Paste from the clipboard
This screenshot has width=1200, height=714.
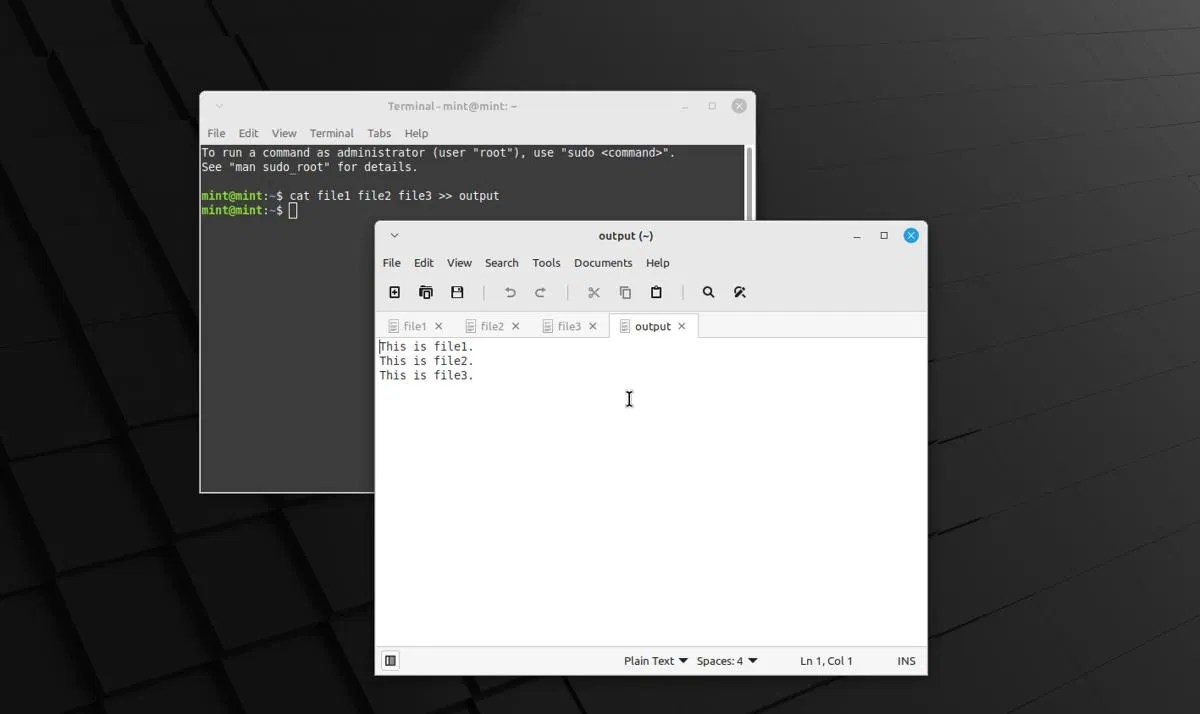coord(656,292)
